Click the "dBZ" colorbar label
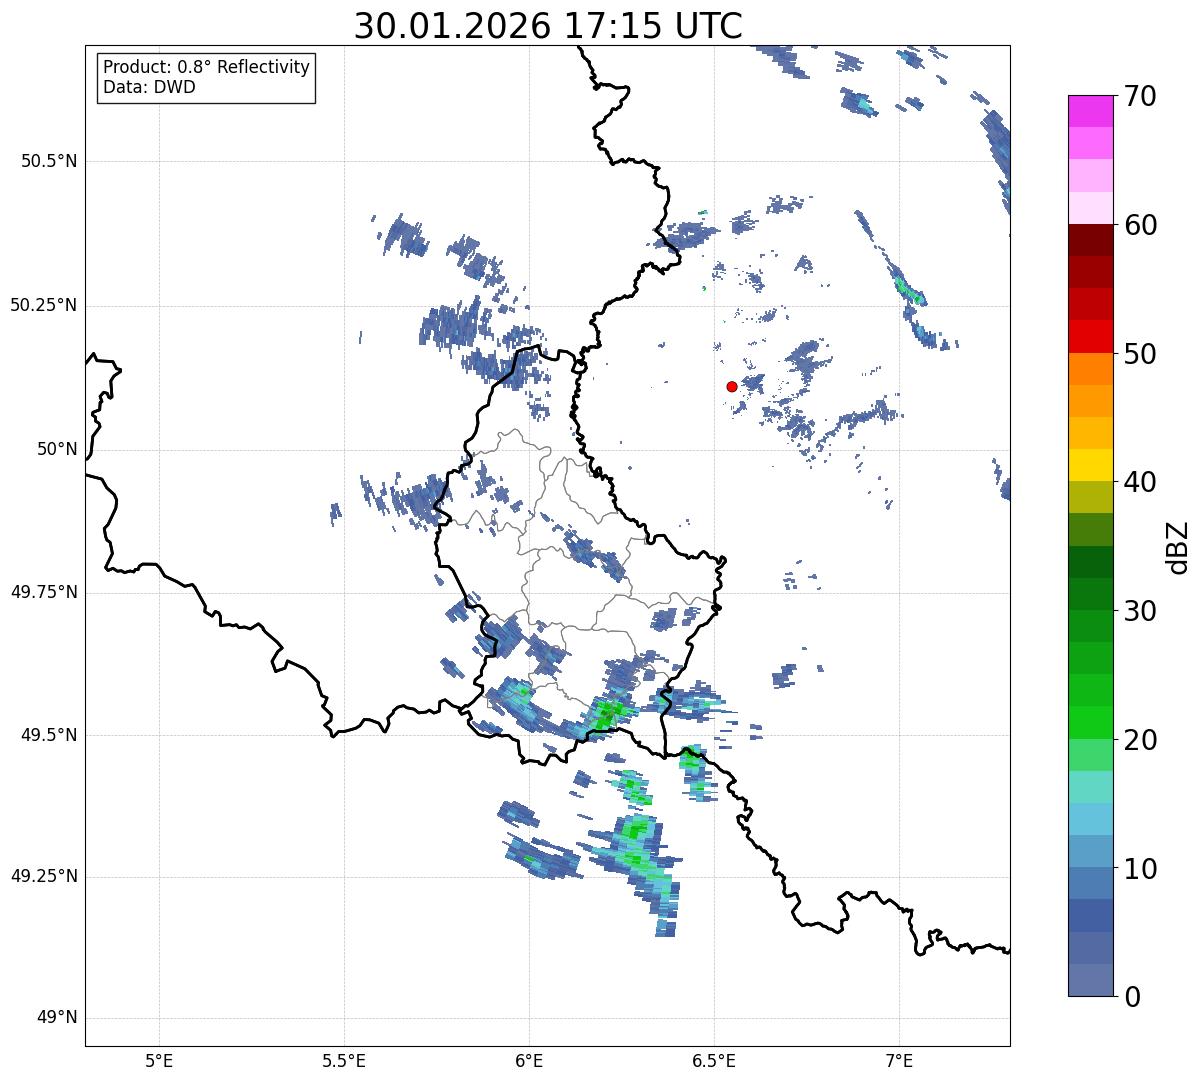The image size is (1202, 1081). (1178, 547)
